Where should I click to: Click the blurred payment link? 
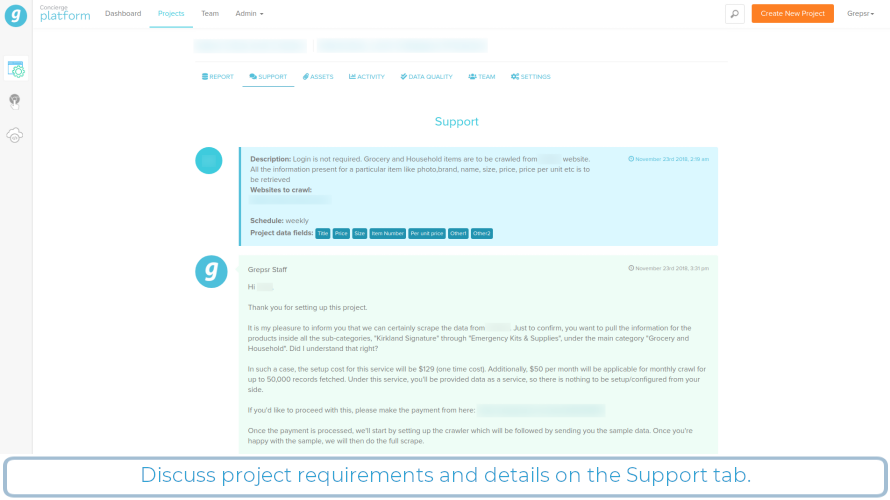coord(540,410)
